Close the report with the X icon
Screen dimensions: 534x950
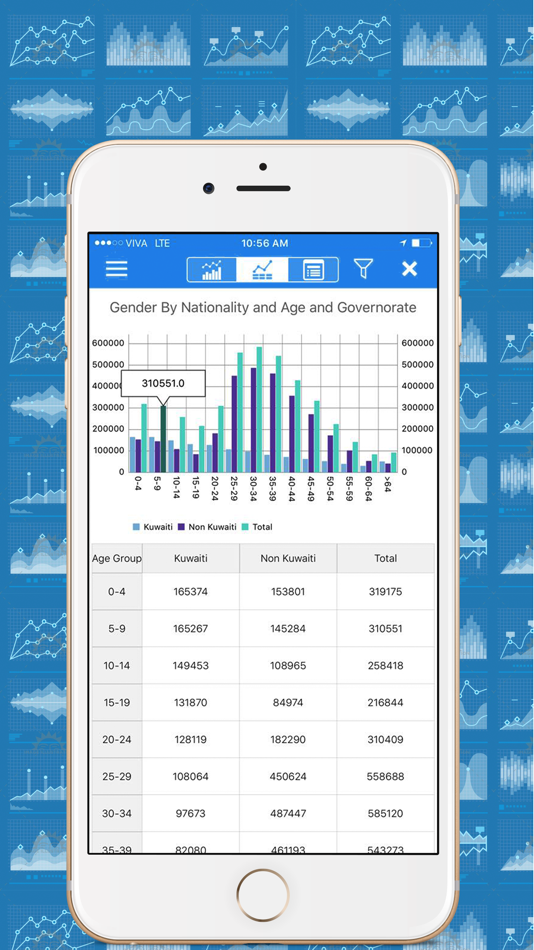(410, 269)
